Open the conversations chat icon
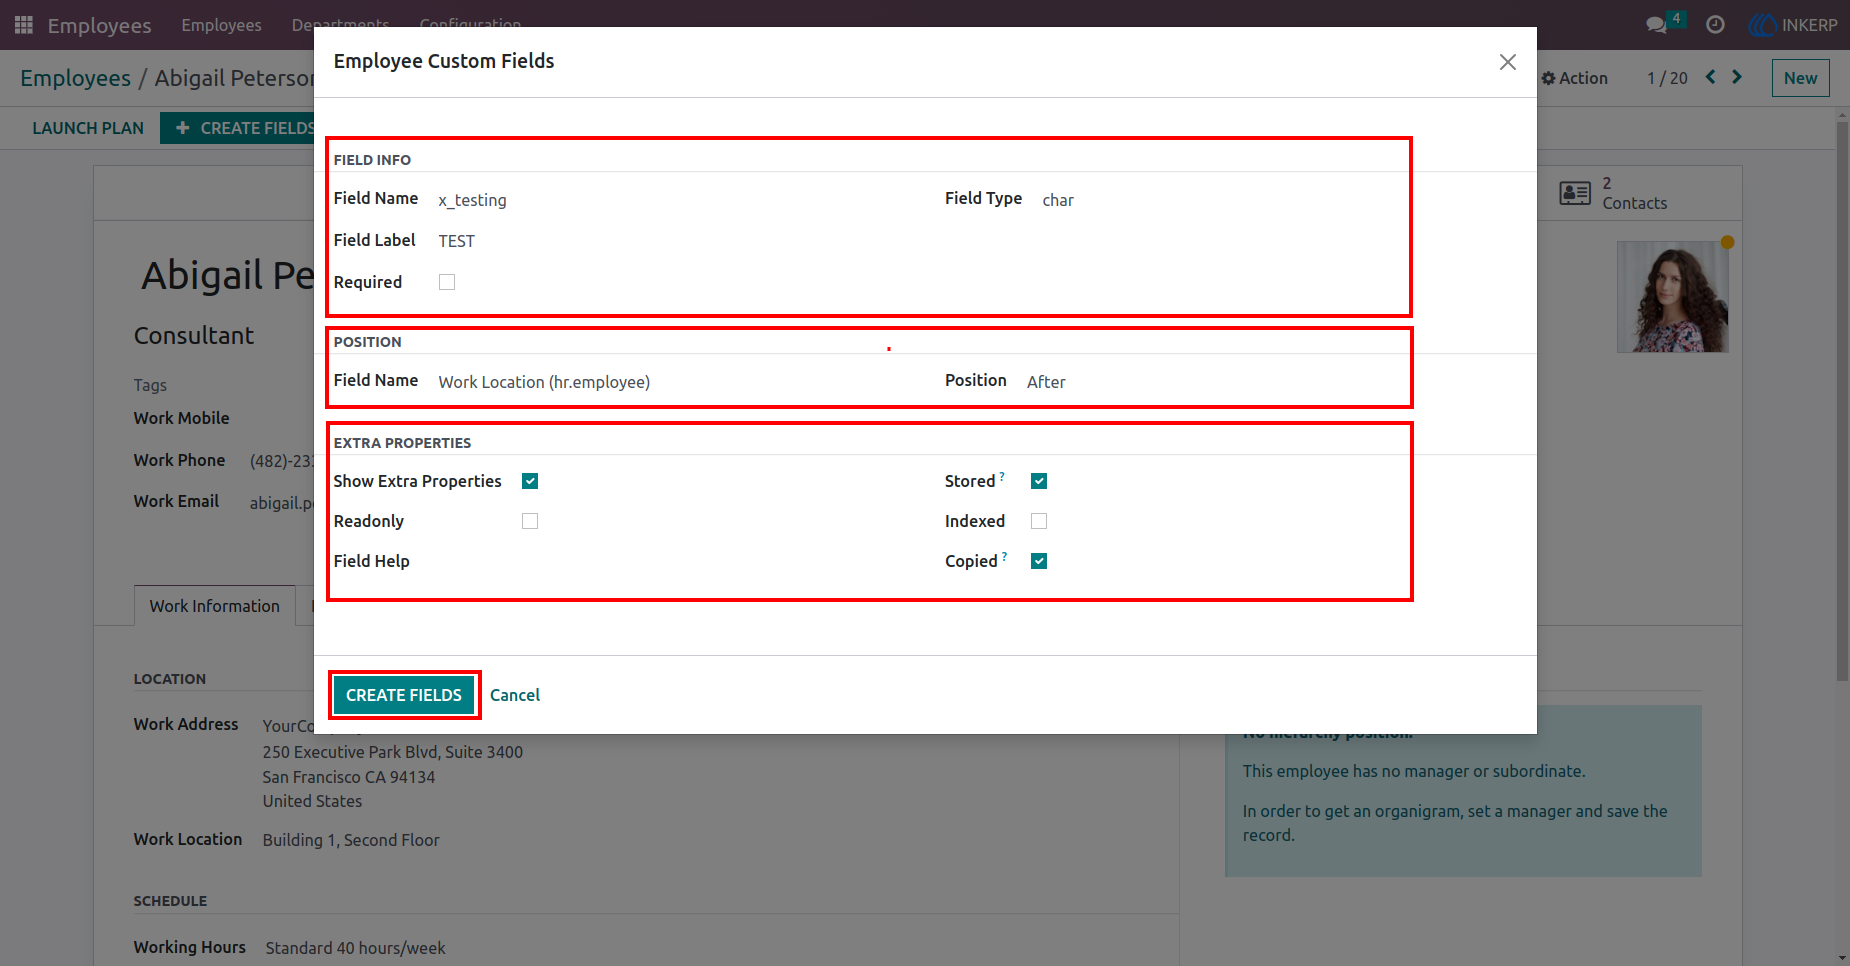The image size is (1850, 966). (x=1657, y=25)
